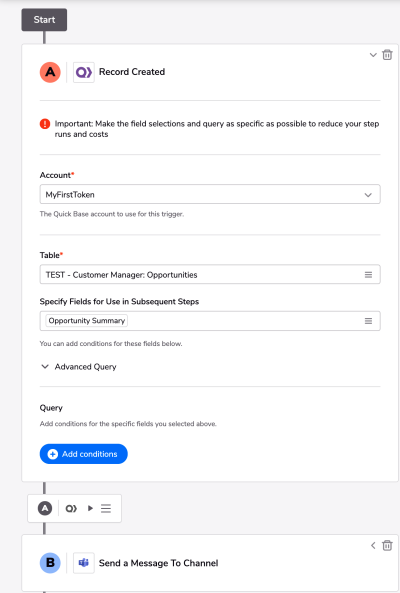Click the Quickbase logo icon in step A
This screenshot has width=400, height=593.
[84, 72]
